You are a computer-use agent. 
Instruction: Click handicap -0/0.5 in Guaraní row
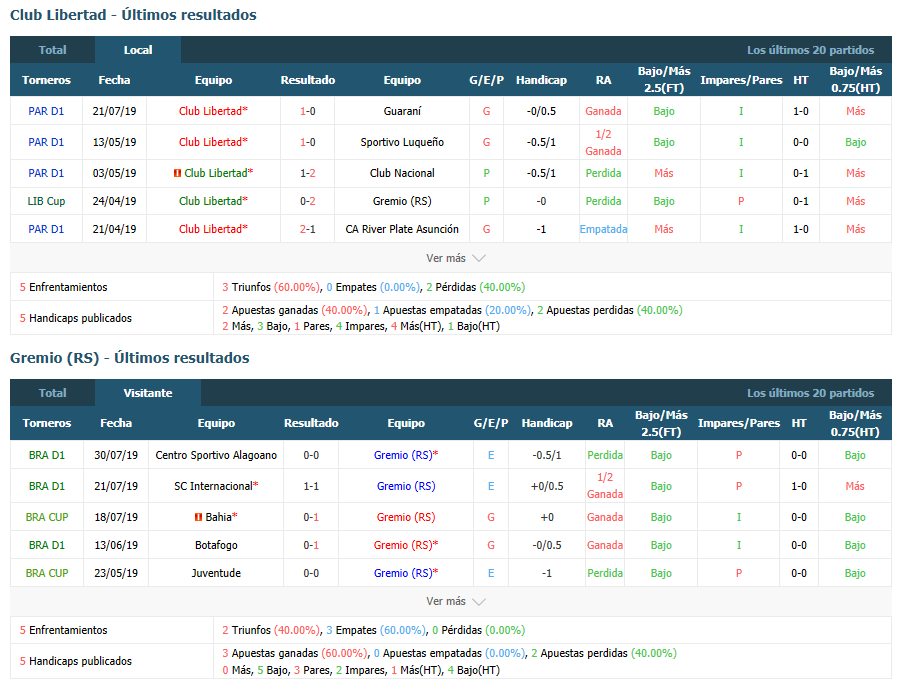click(x=541, y=111)
